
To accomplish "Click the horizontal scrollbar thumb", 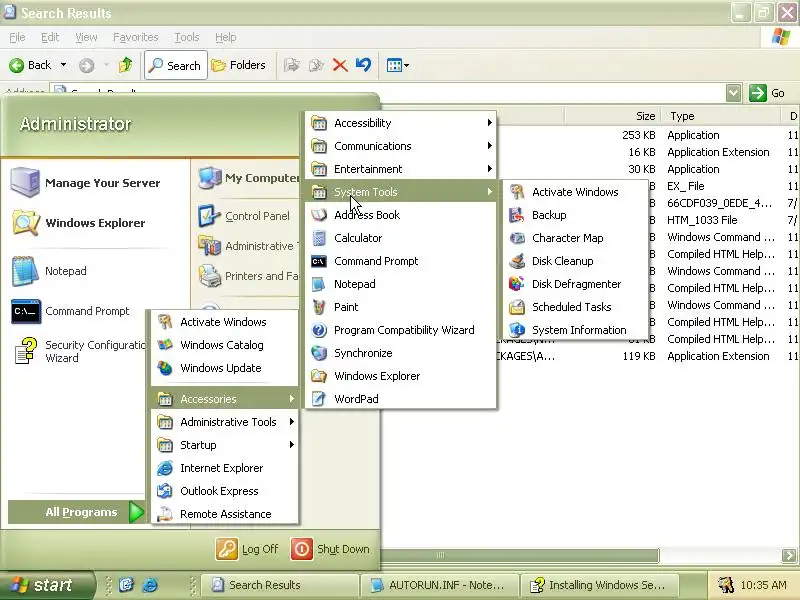I will (x=519, y=555).
